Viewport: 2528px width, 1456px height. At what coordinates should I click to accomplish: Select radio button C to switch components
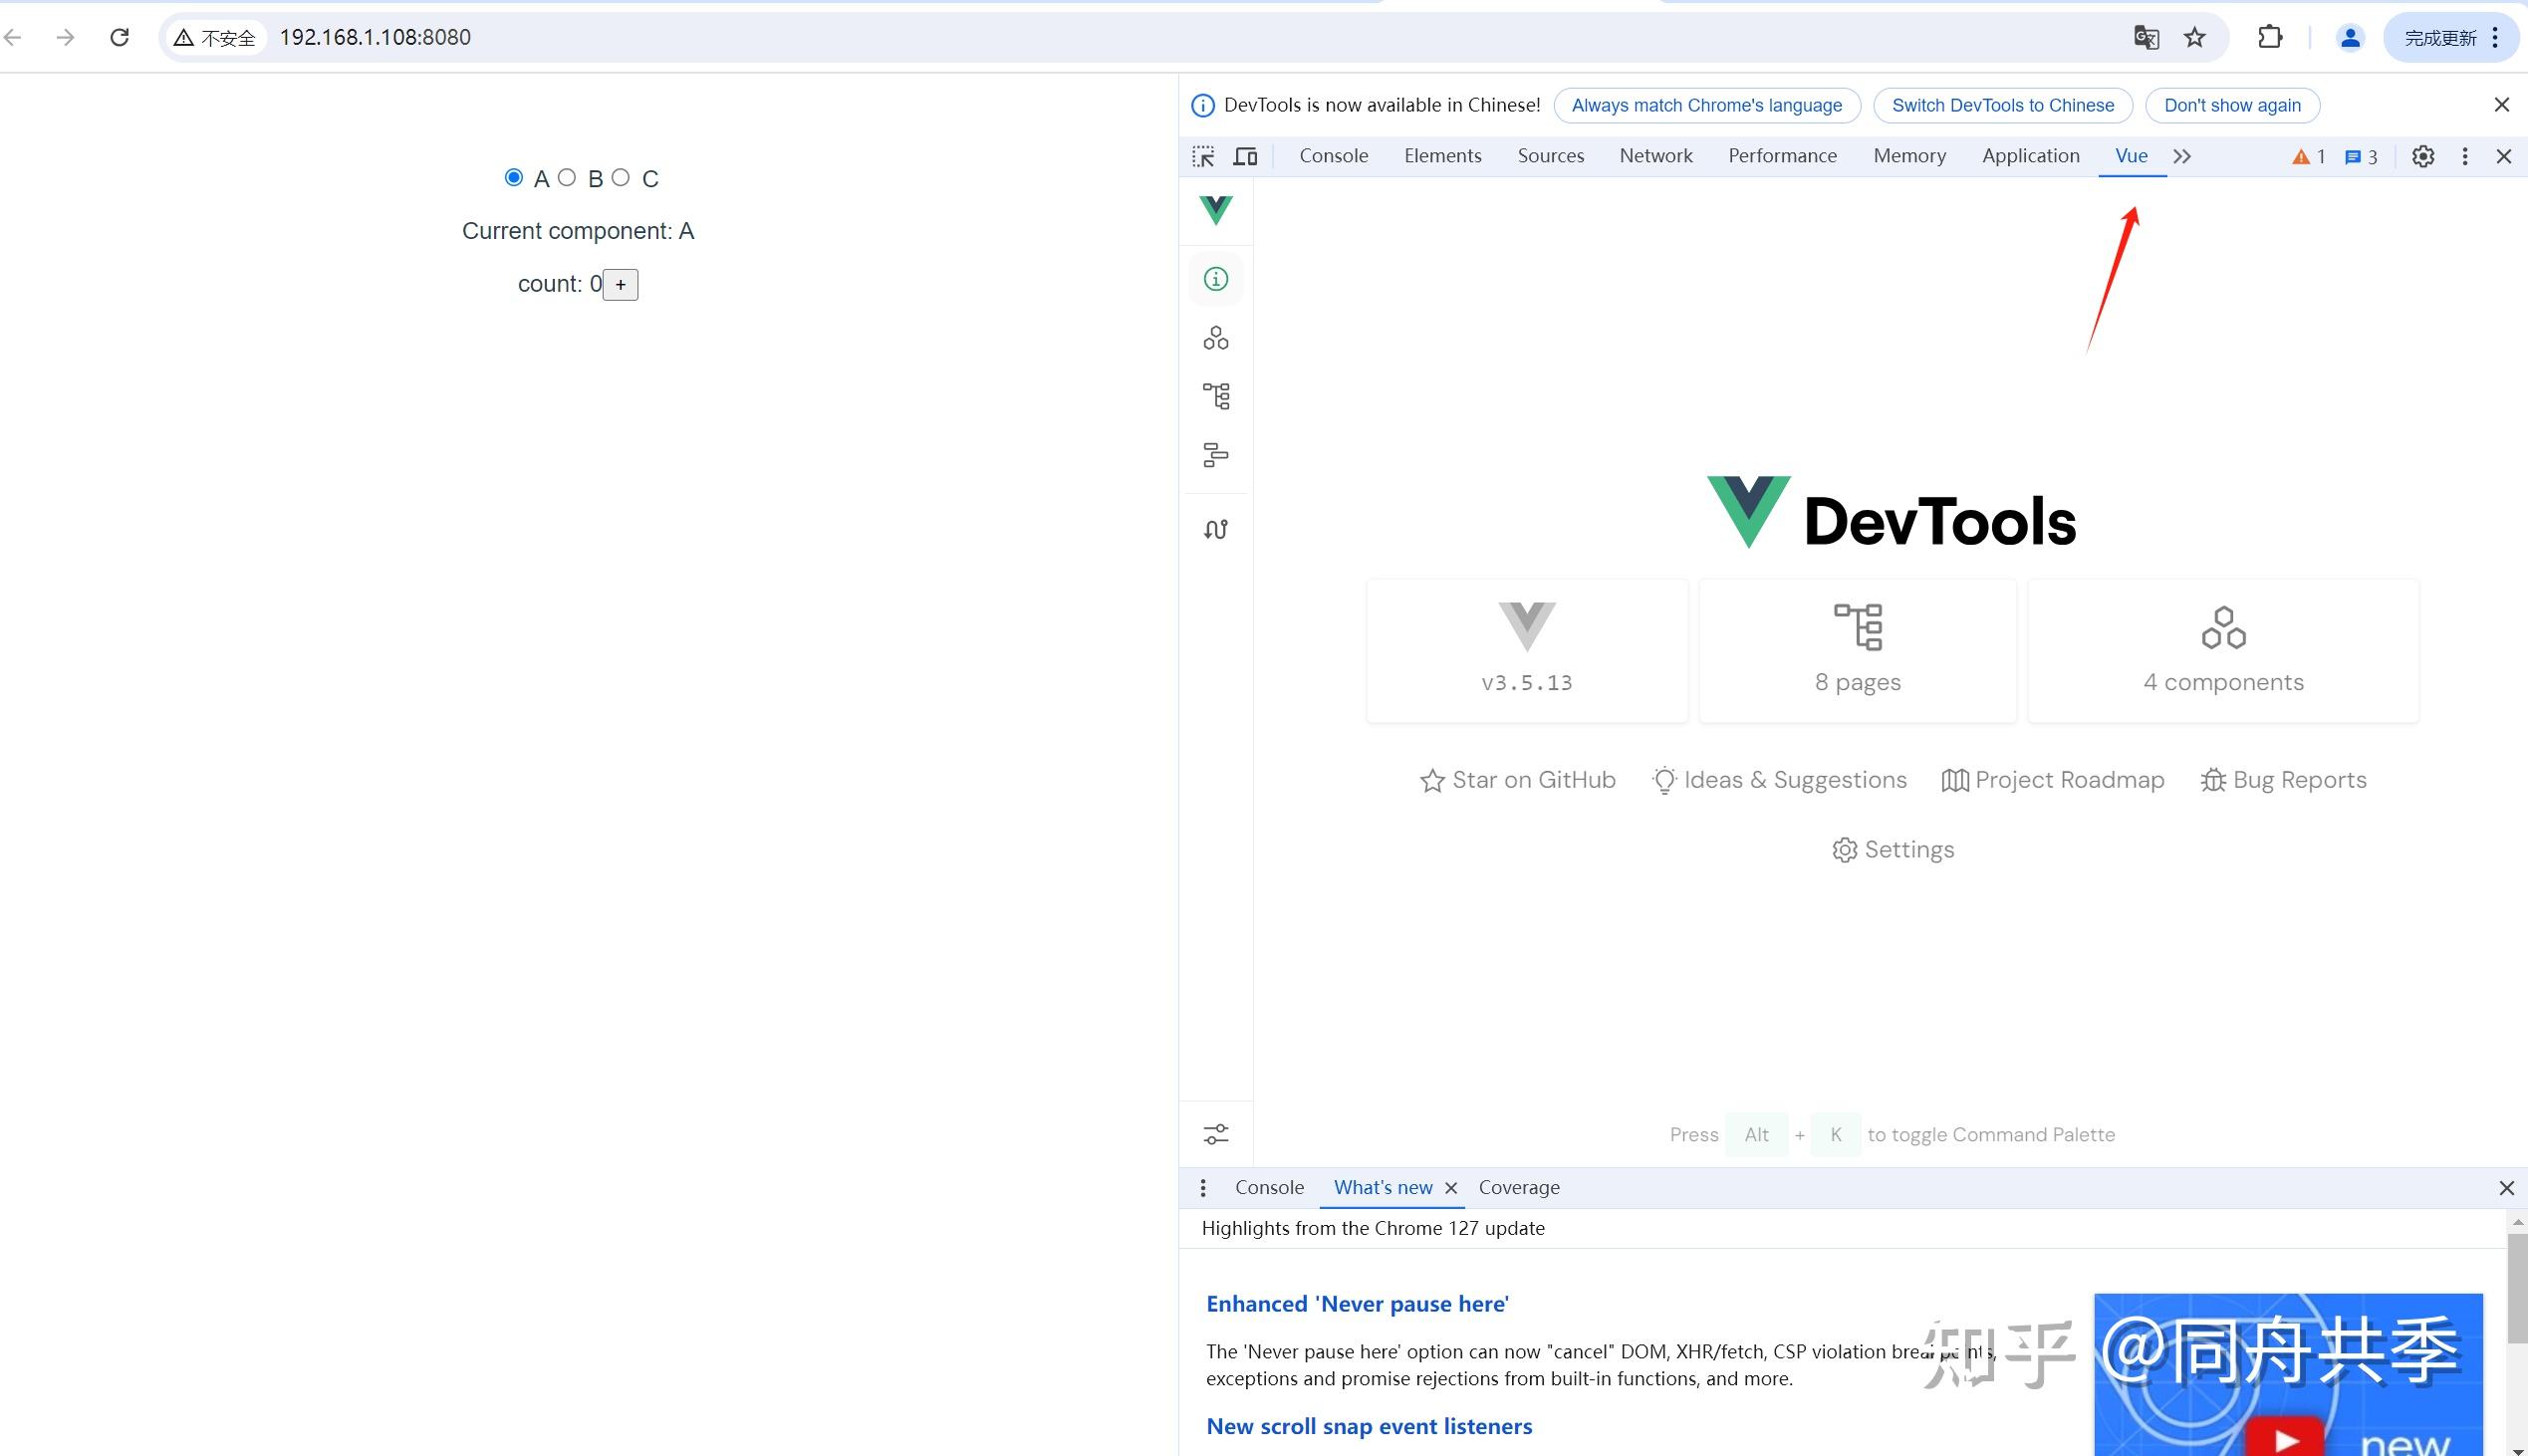click(620, 177)
